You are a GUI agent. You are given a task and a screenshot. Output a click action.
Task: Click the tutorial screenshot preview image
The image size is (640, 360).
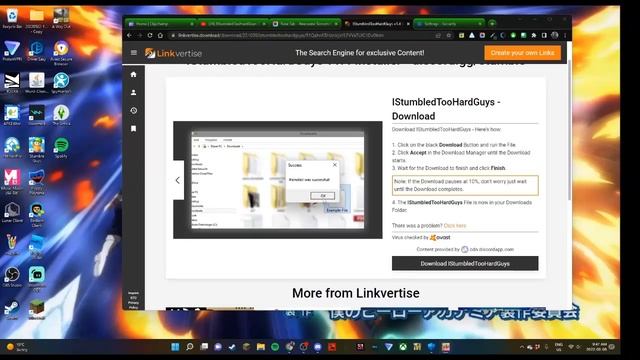[x=278, y=180]
